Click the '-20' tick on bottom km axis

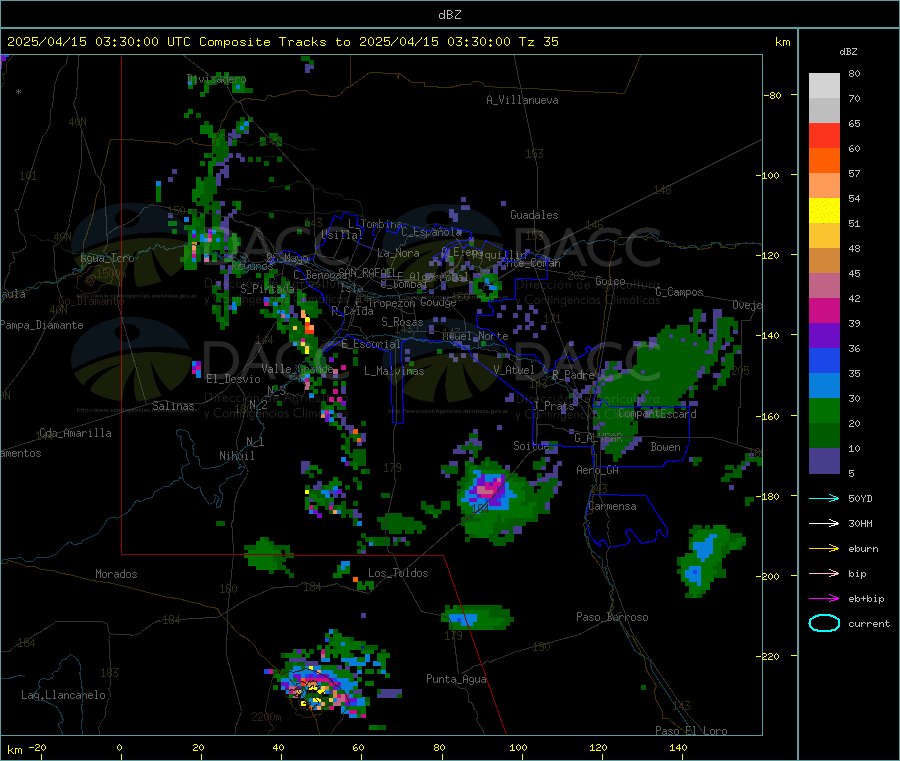(37, 747)
